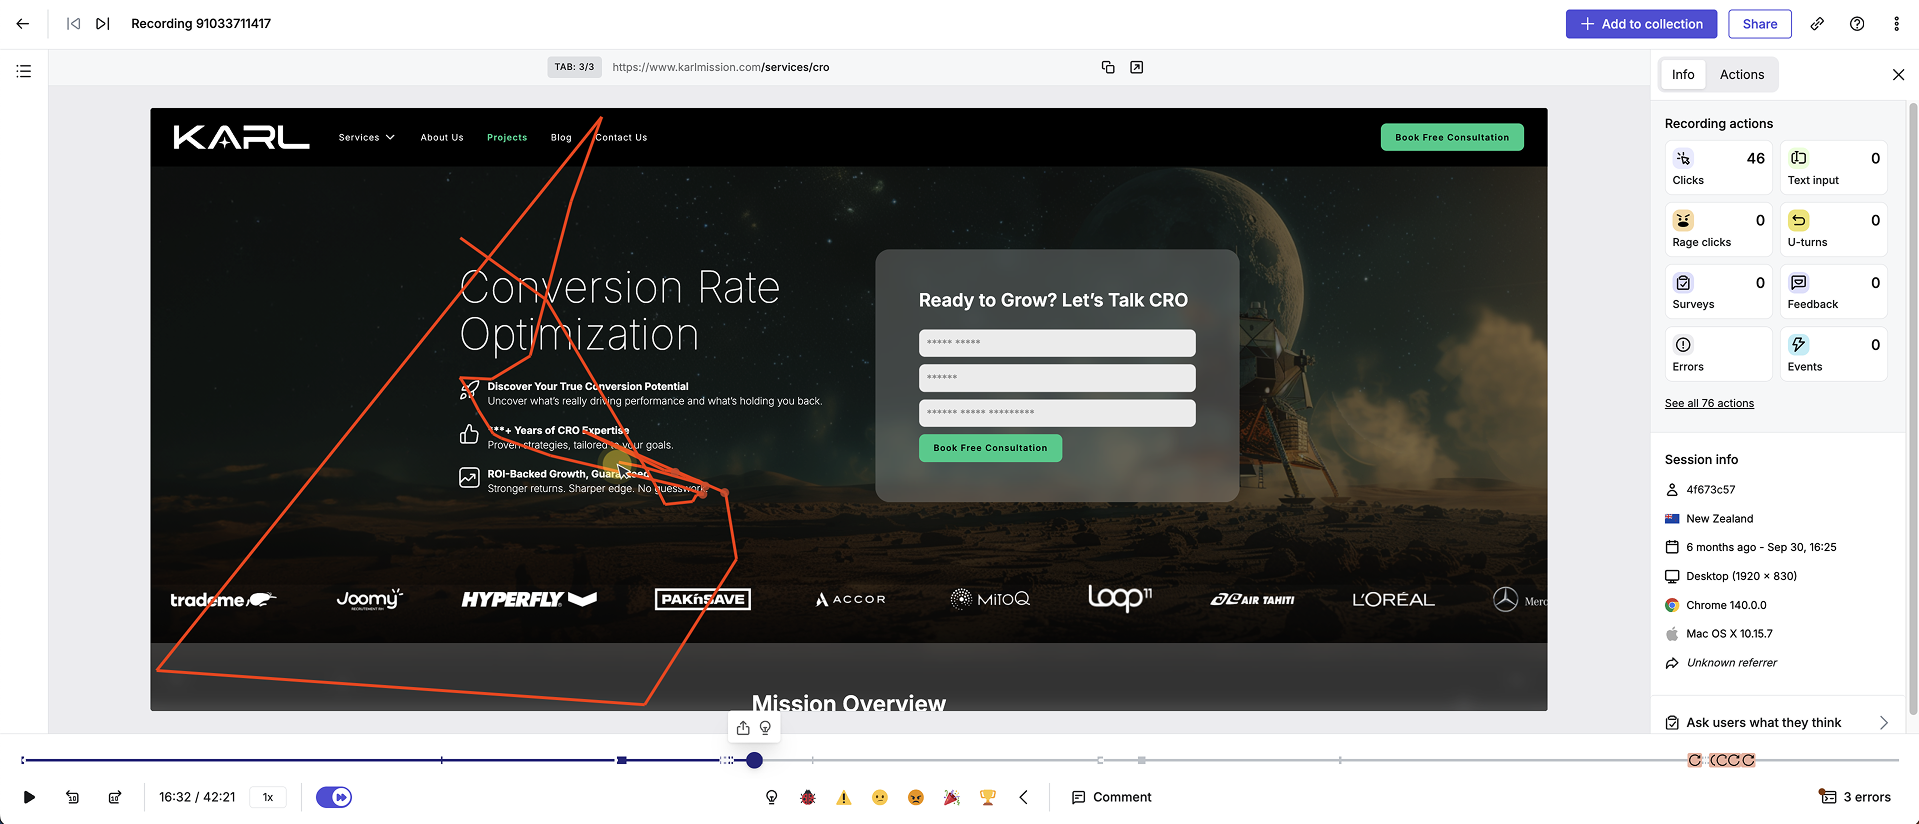Toggle skip inactivity switch
Screen dimensions: 1919x824
334,797
